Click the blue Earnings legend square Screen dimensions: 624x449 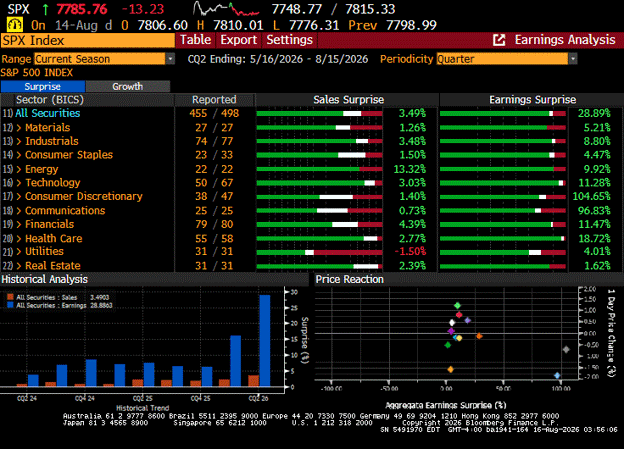pos(10,305)
